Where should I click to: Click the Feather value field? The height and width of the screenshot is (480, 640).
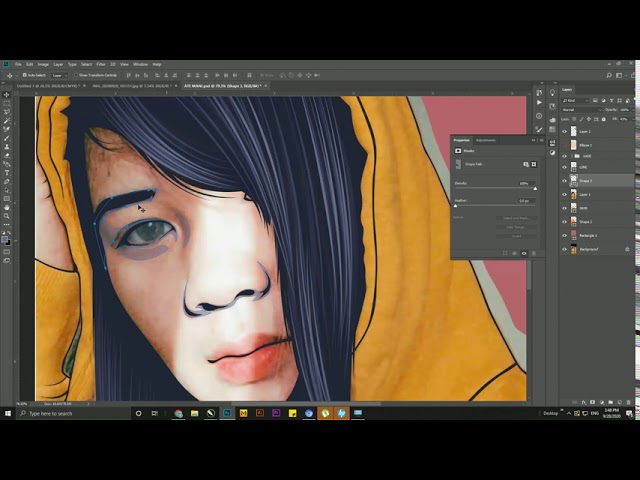527,201
